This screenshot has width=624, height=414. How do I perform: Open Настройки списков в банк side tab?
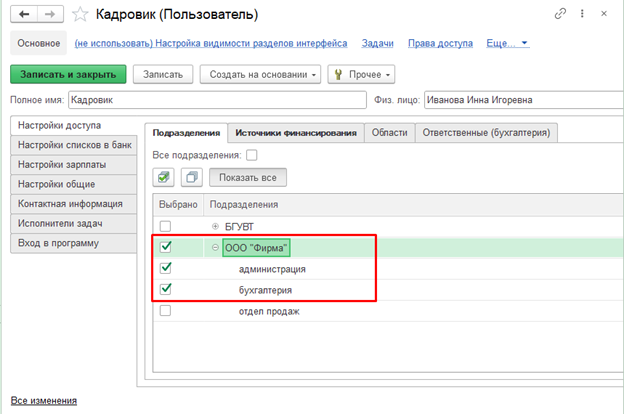74,145
